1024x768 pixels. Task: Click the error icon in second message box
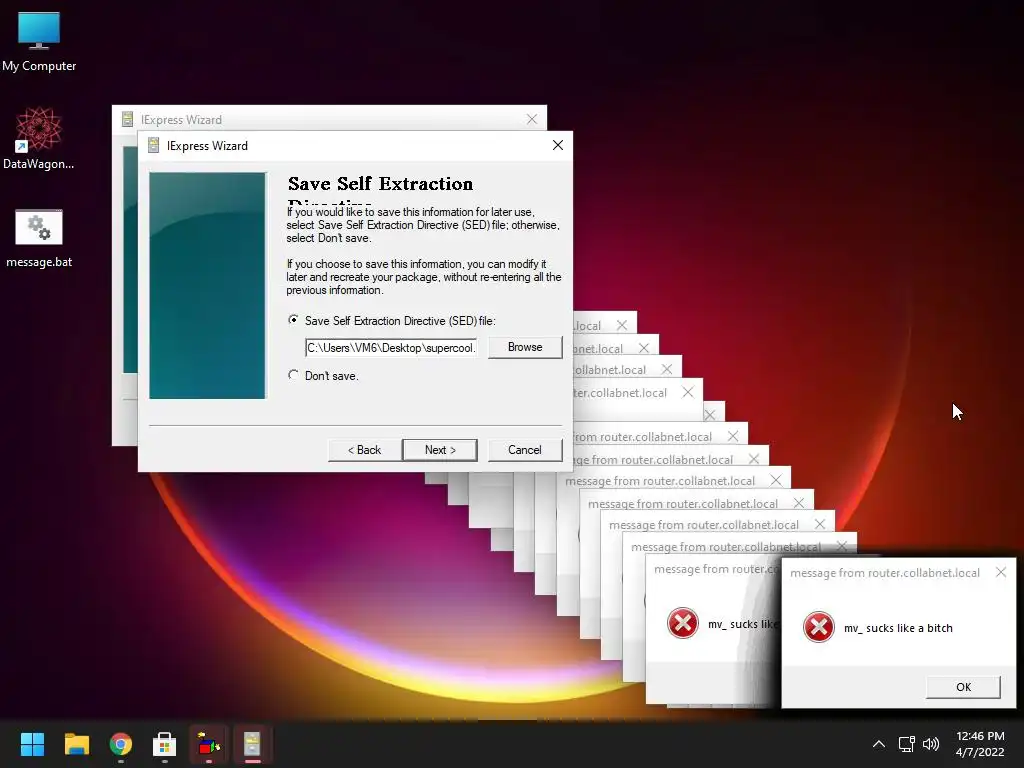pyautogui.click(x=682, y=622)
